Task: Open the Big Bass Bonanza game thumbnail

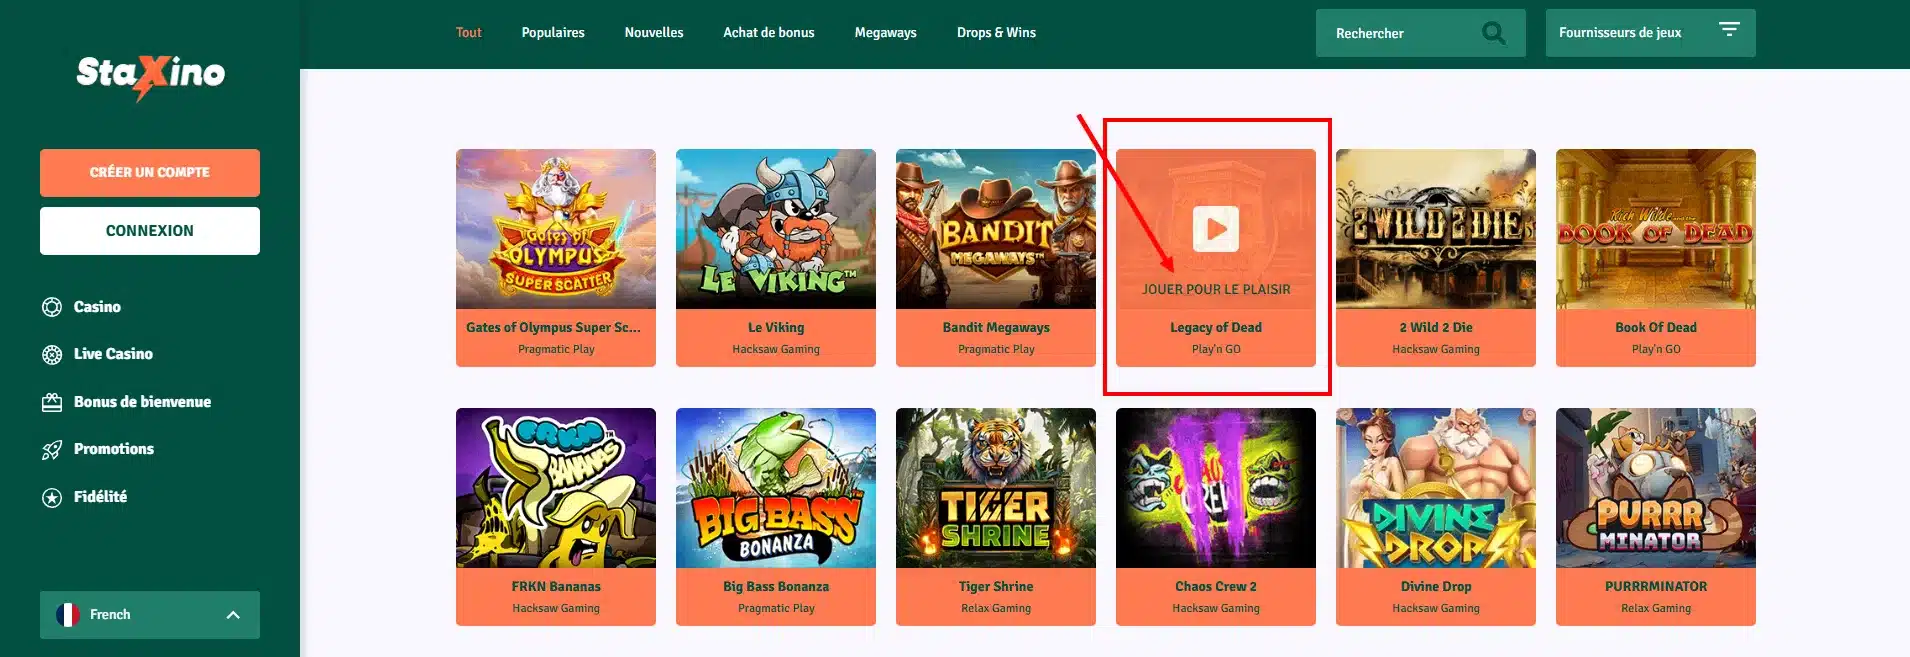Action: coord(776,488)
